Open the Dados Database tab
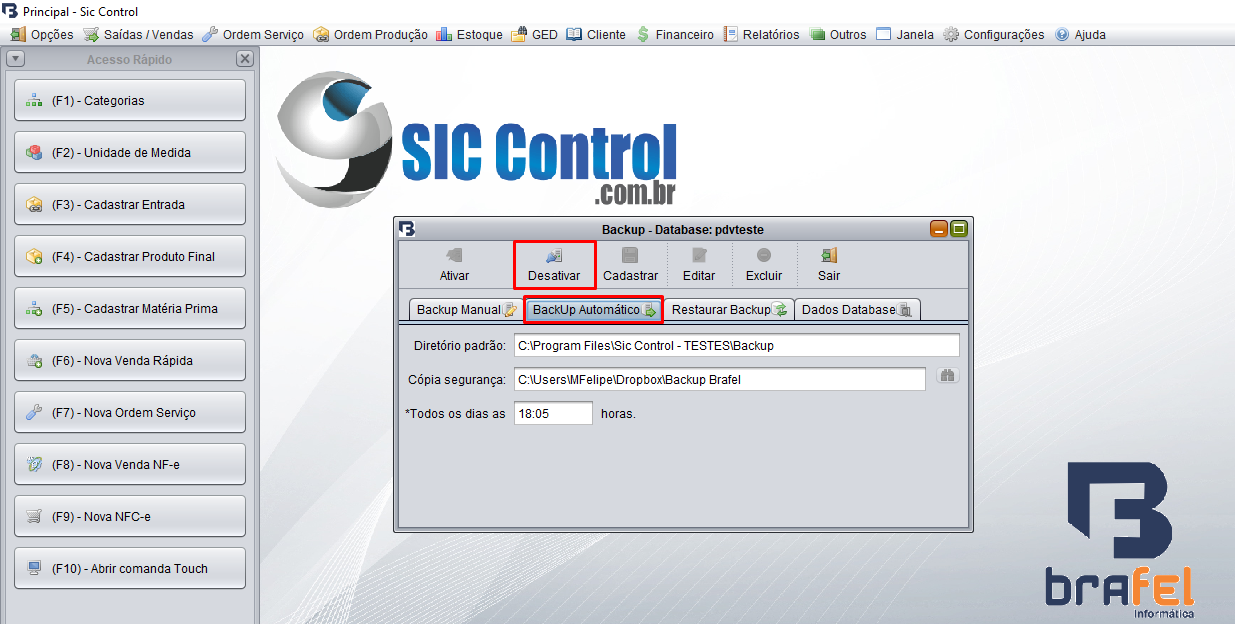 point(857,310)
